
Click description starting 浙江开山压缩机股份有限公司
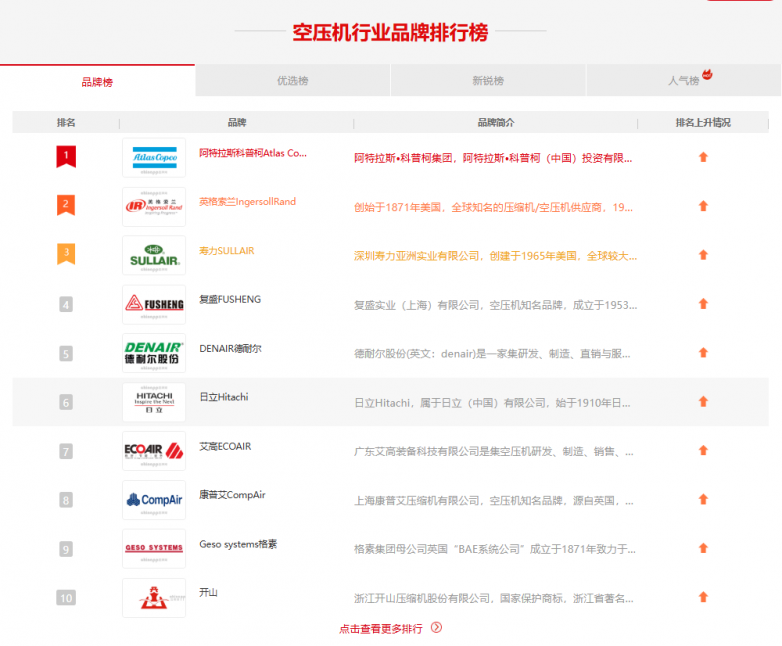(494, 598)
